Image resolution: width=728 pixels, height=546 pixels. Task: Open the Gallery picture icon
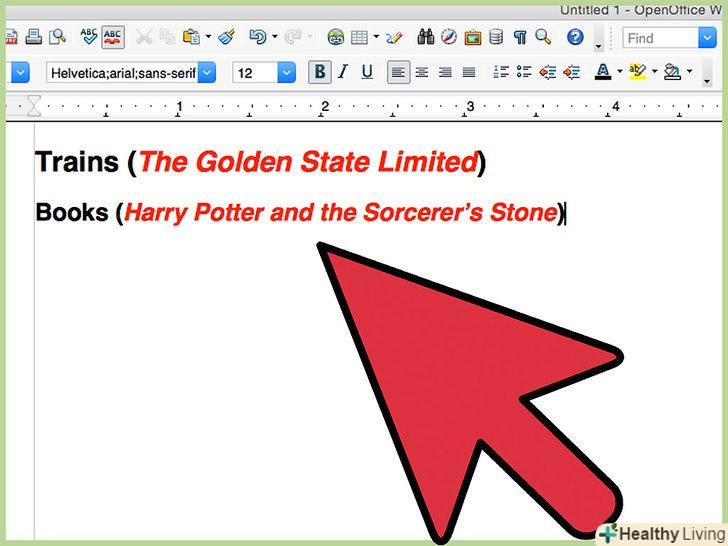click(x=473, y=37)
